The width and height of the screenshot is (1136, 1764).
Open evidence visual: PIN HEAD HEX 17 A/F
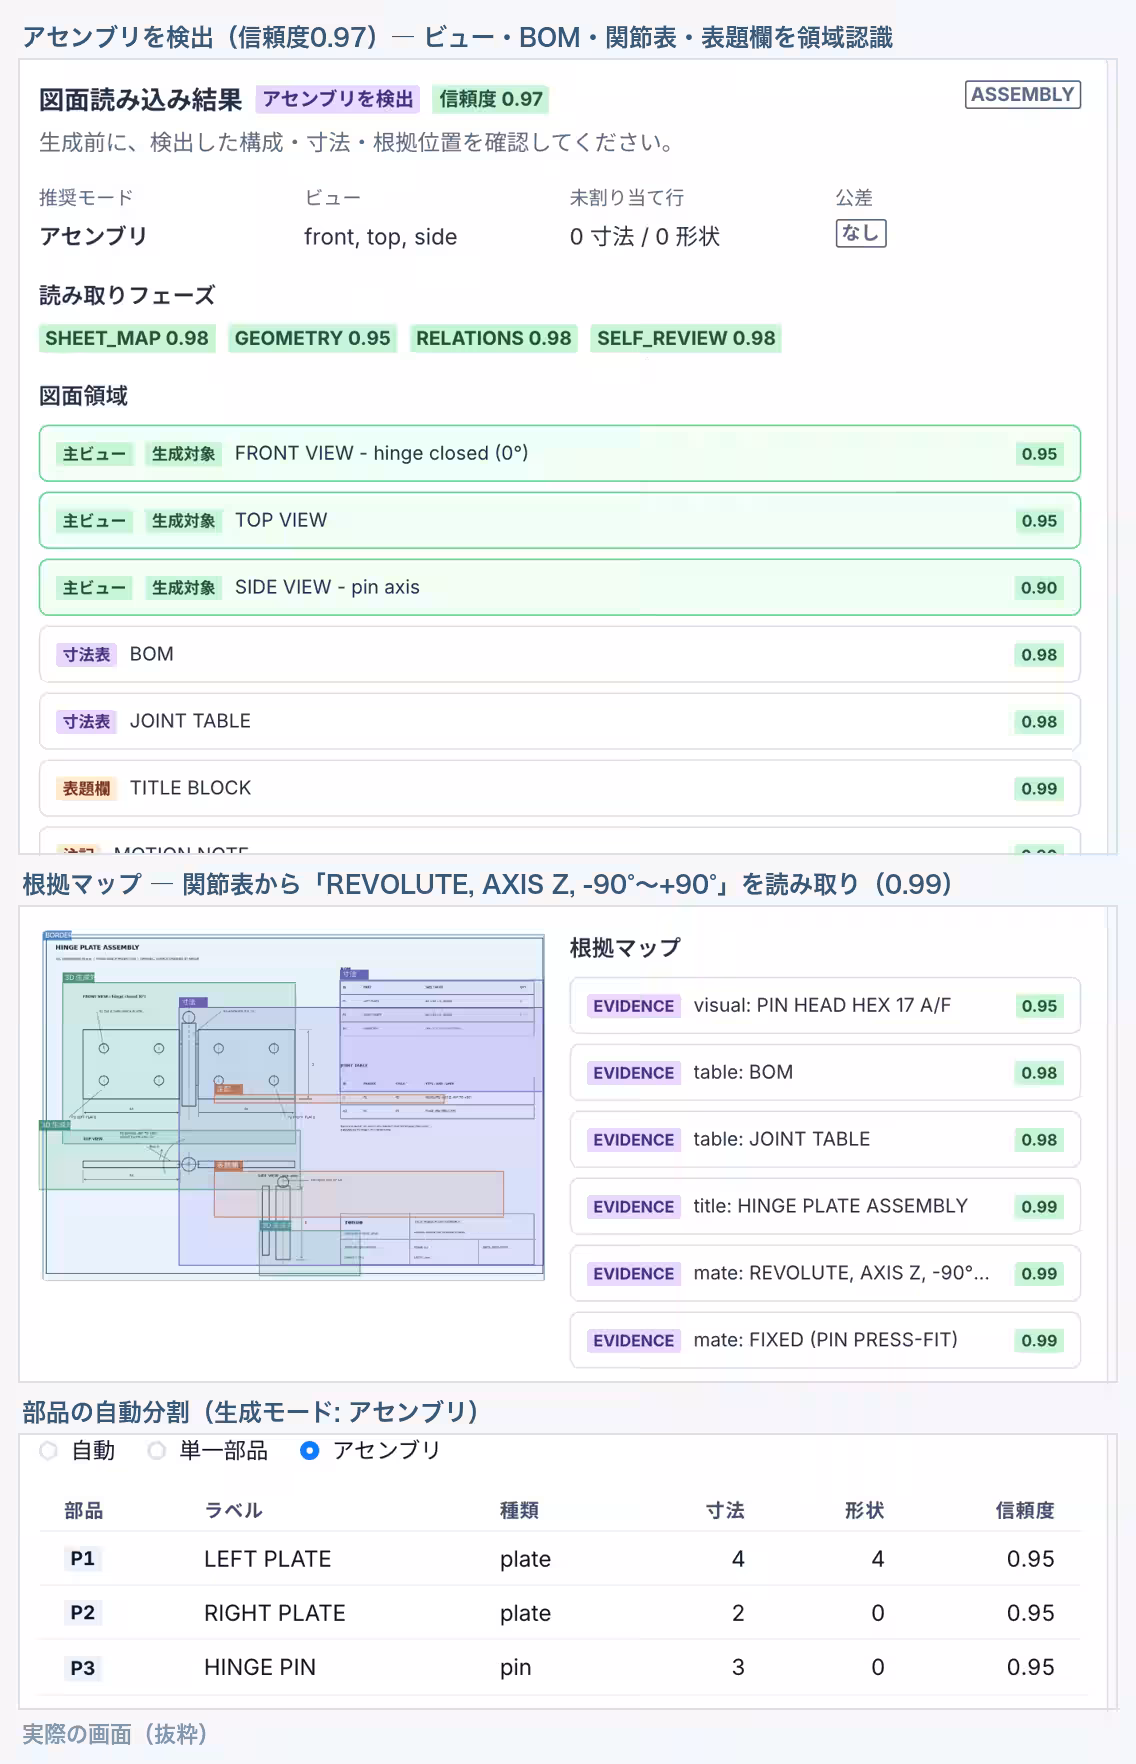[x=825, y=1006]
